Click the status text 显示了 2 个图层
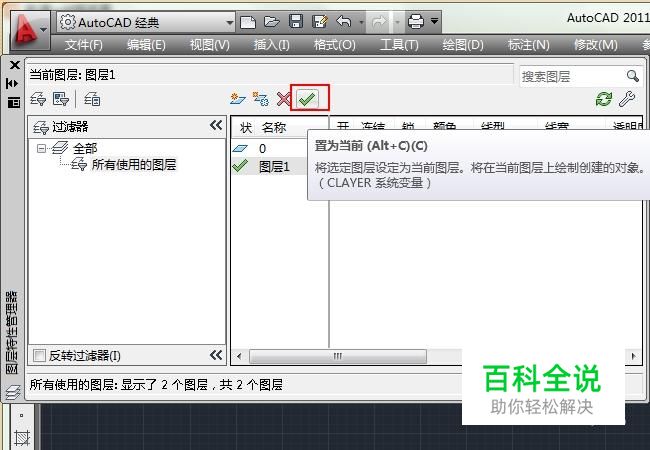Screen dimensions: 650x450 (165, 385)
